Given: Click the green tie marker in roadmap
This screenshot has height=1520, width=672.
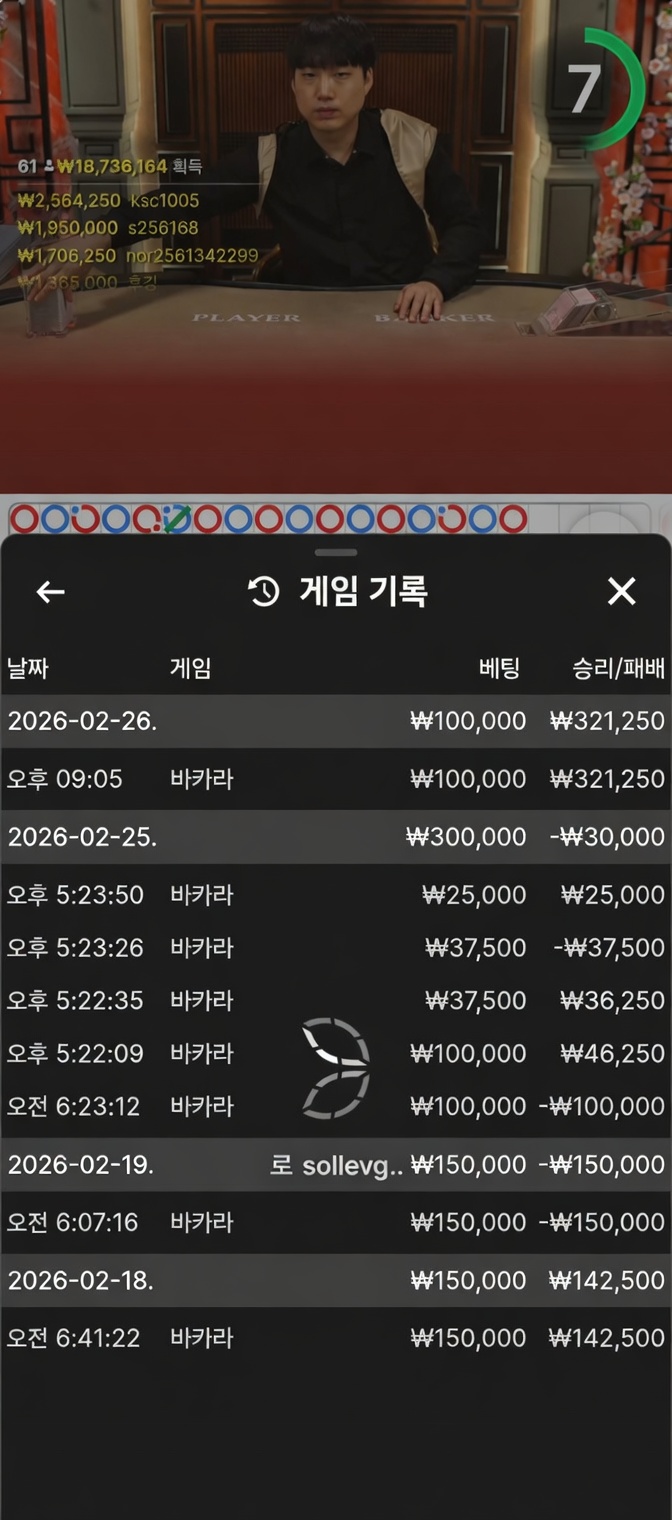Looking at the screenshot, I should click(177, 519).
